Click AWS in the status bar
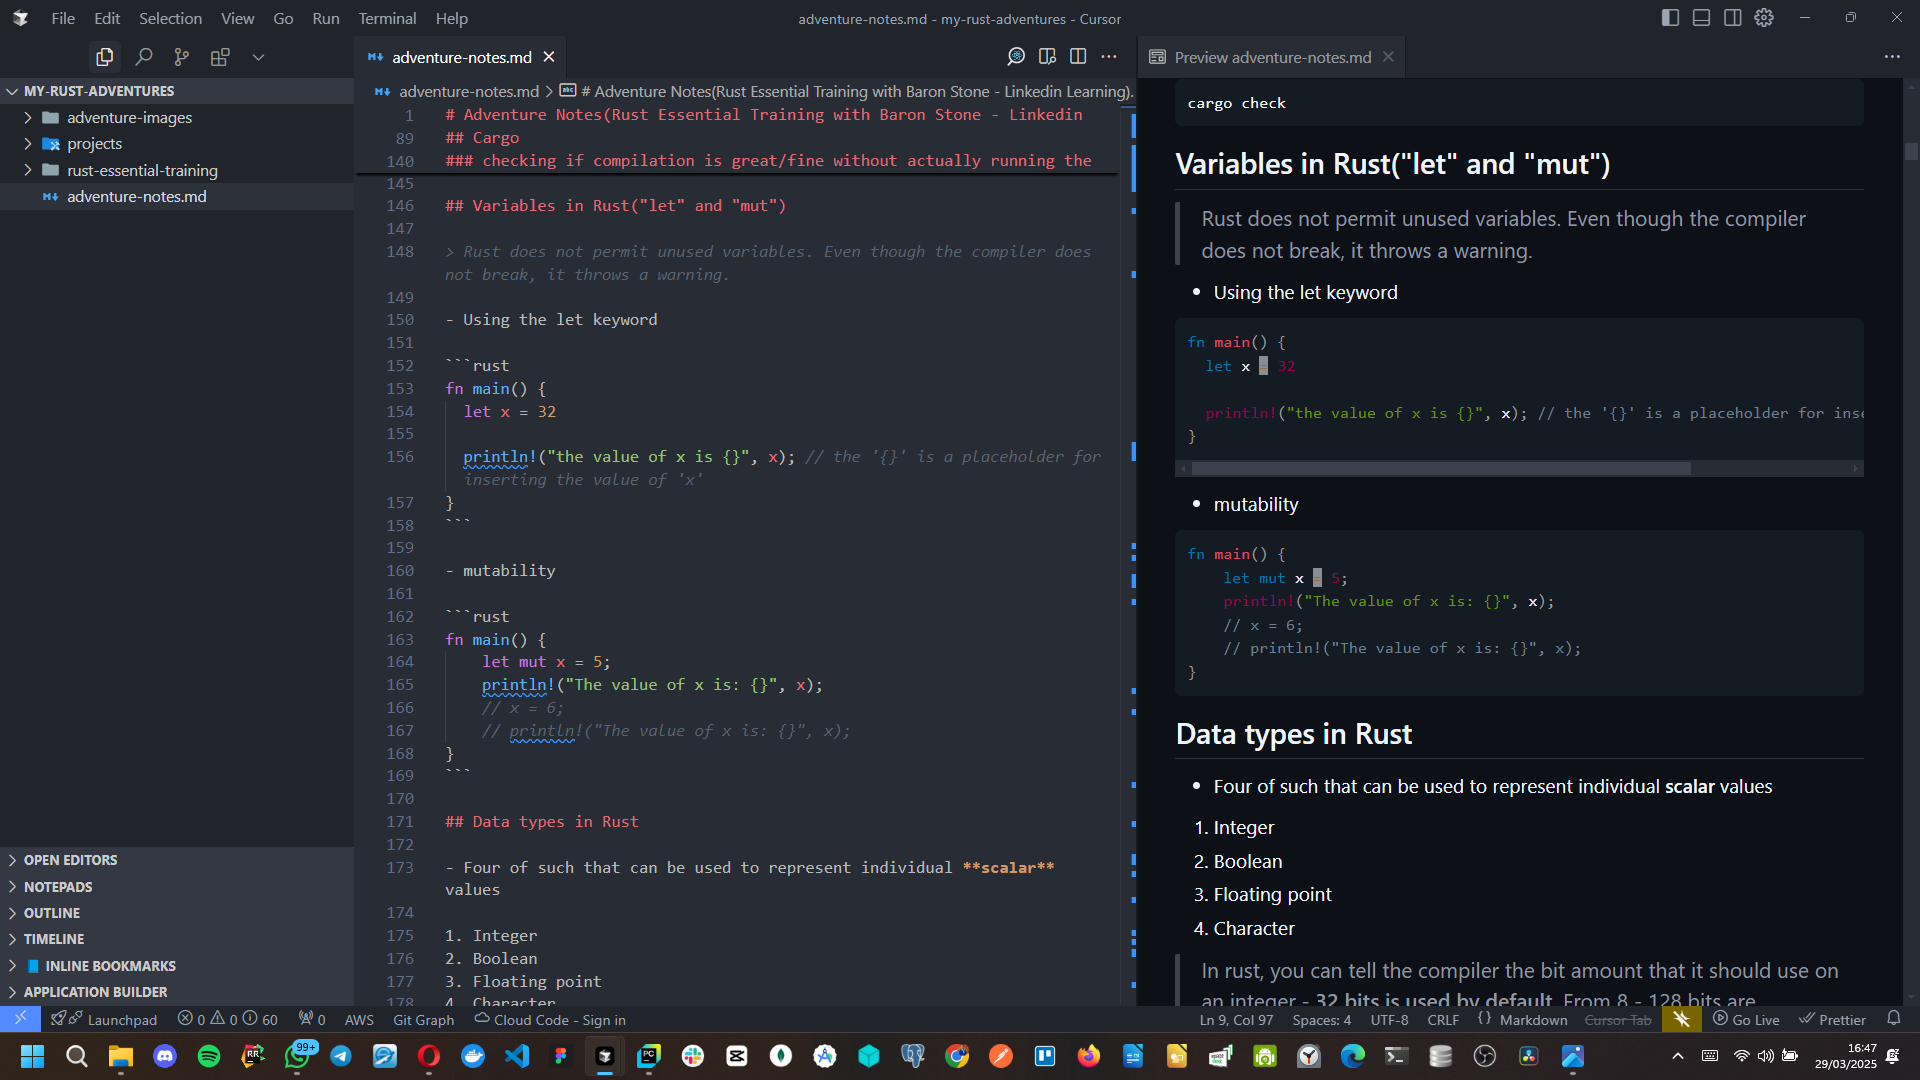1920x1080 pixels. [x=359, y=1019]
